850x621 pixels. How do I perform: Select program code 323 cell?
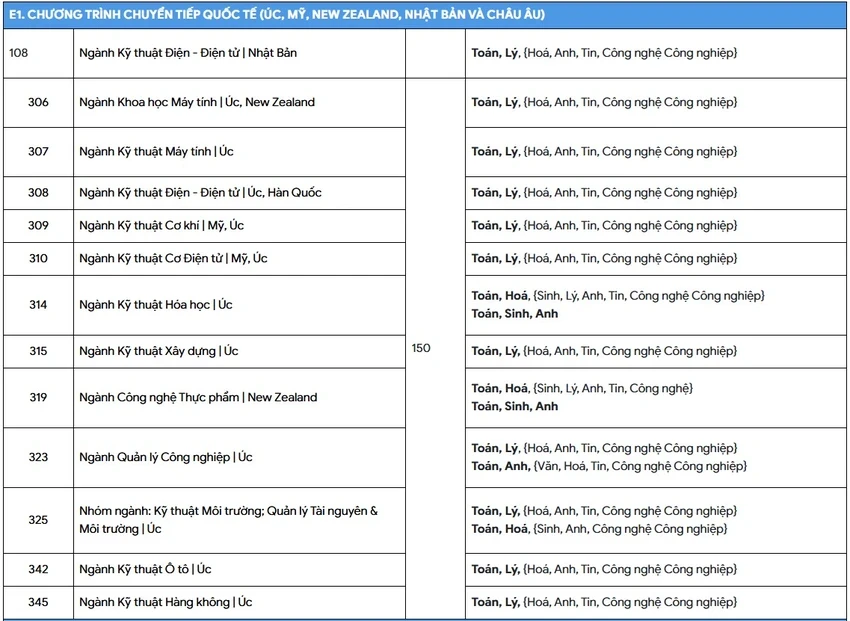pos(38,457)
